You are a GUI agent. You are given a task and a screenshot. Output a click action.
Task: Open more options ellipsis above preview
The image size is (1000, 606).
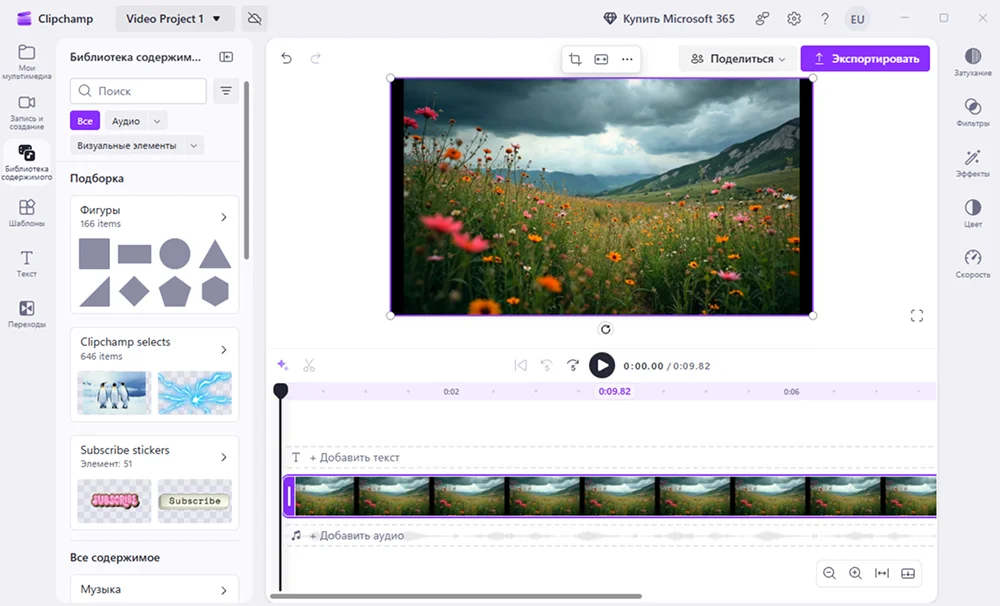coord(627,59)
